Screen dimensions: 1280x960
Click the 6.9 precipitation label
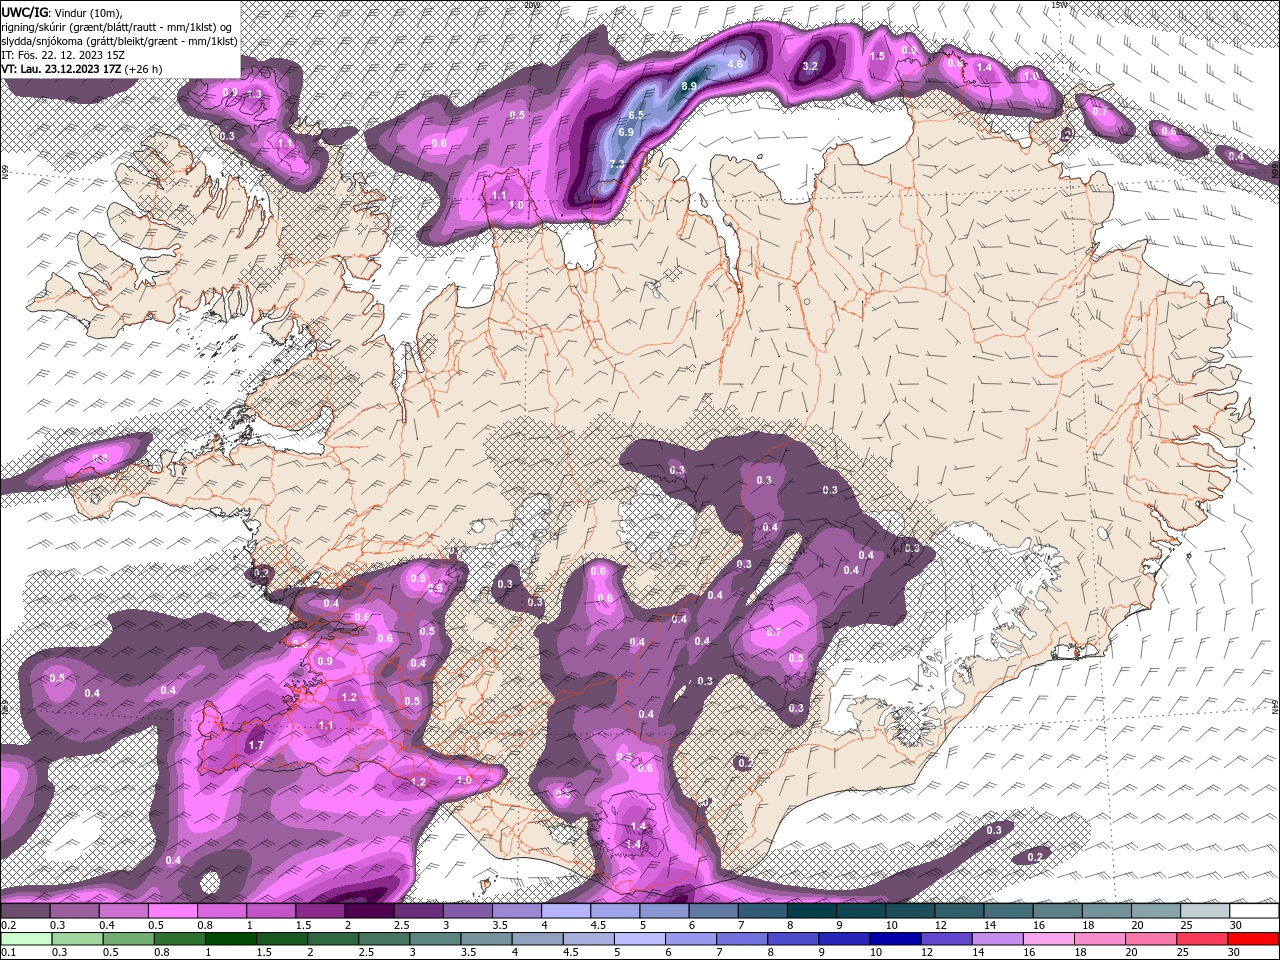point(626,132)
